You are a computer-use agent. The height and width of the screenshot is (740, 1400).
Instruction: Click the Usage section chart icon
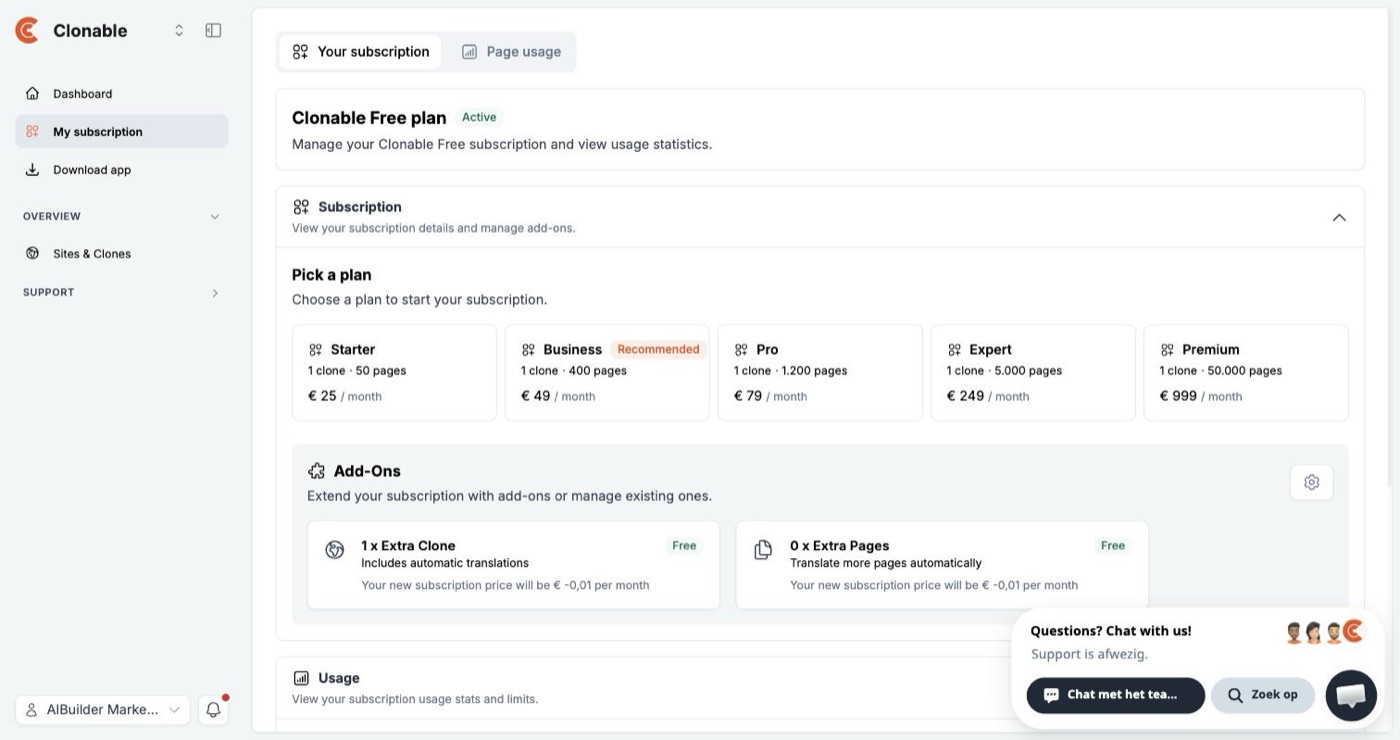[301, 678]
